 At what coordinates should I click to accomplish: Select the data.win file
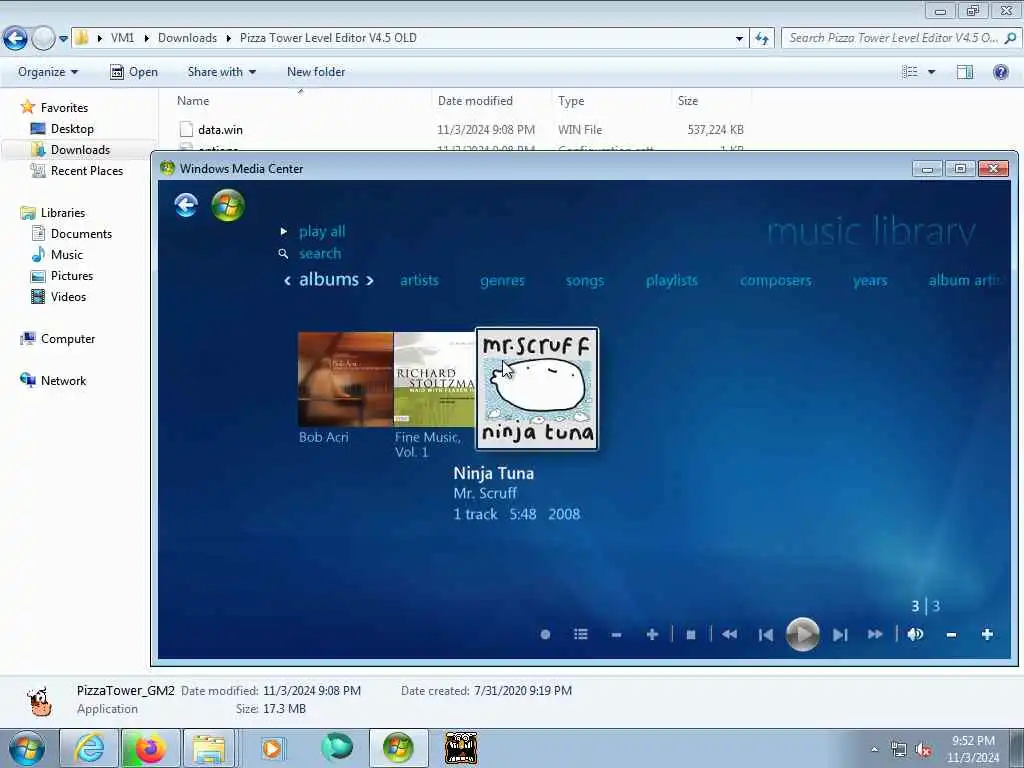[220, 129]
